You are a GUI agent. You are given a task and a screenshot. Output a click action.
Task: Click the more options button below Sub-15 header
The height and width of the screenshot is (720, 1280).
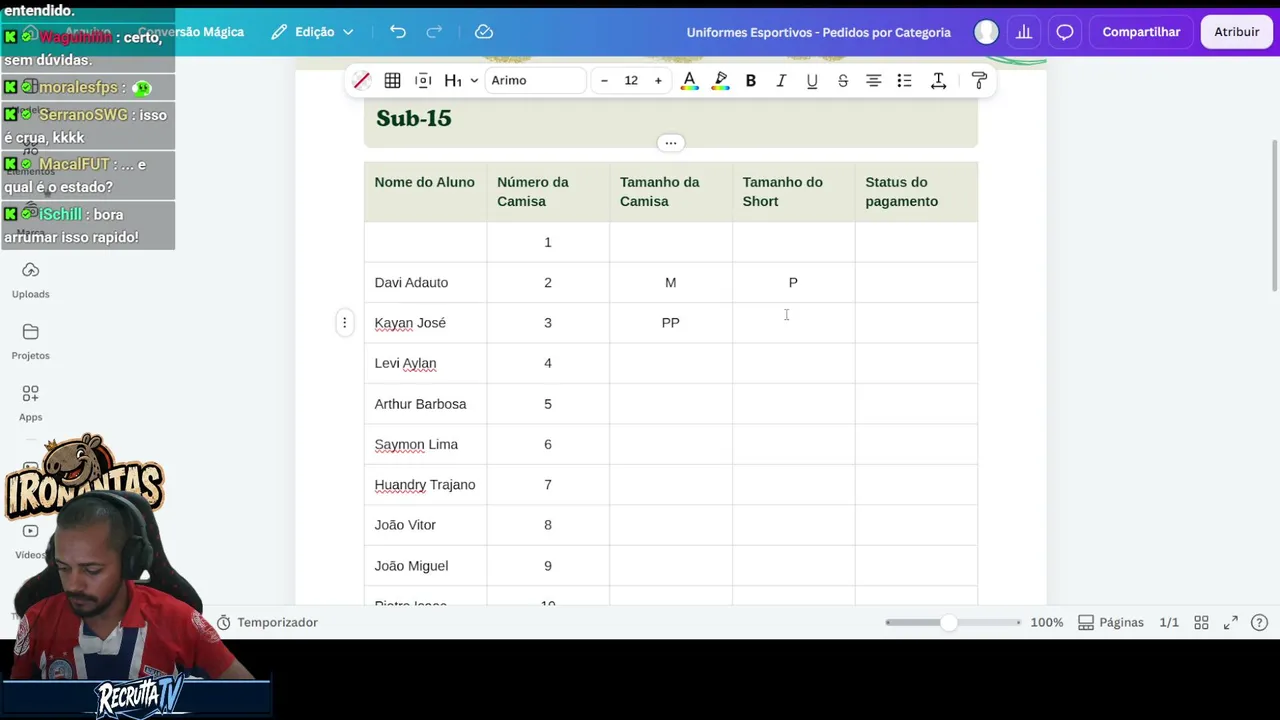[x=671, y=143]
